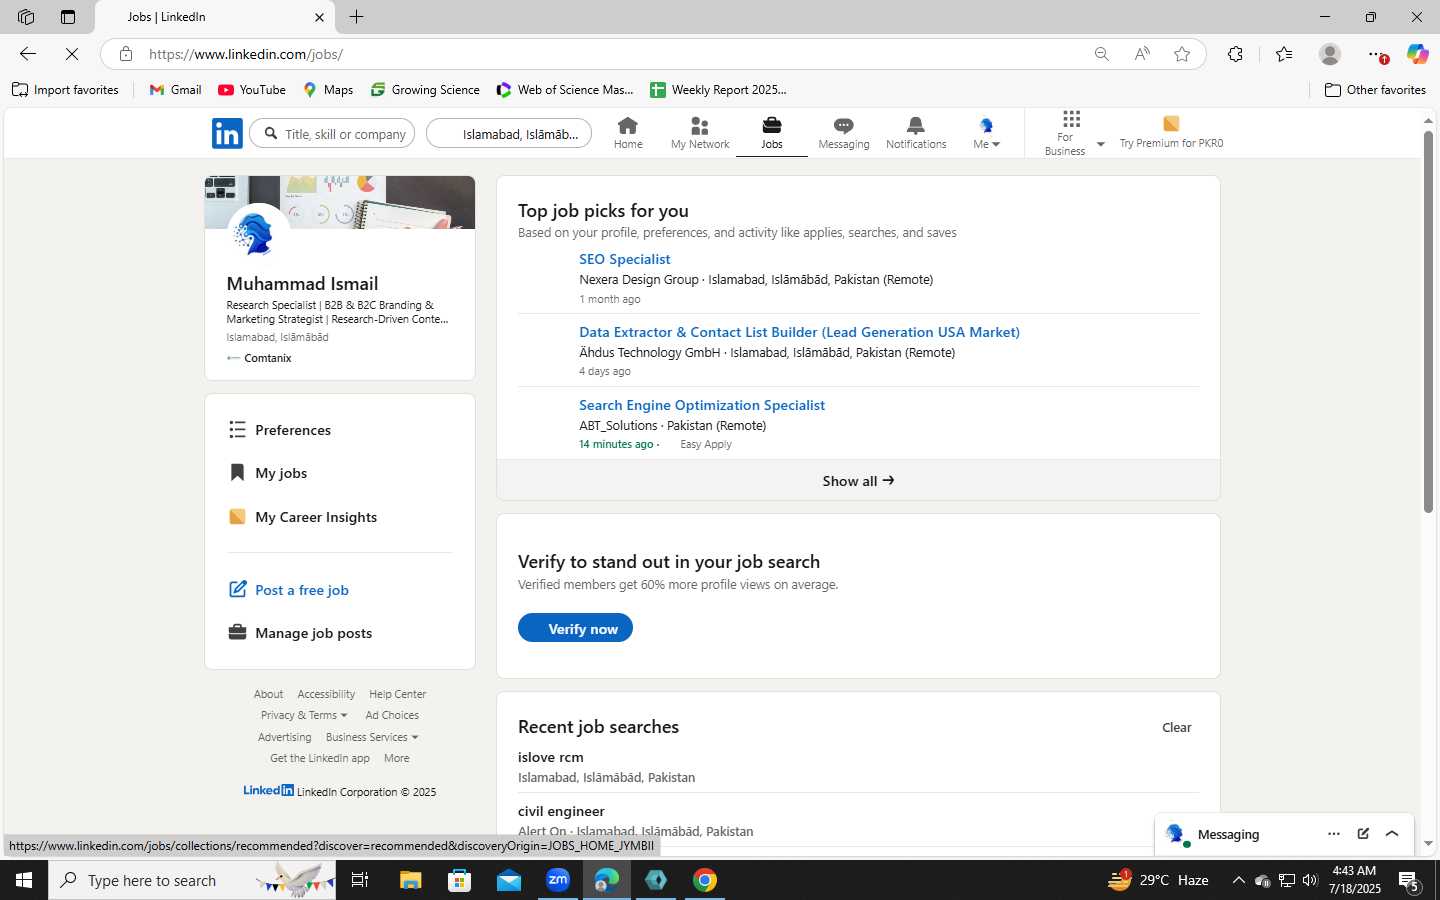The height and width of the screenshot is (900, 1440).
Task: Open a new browser tab
Action: tap(357, 16)
